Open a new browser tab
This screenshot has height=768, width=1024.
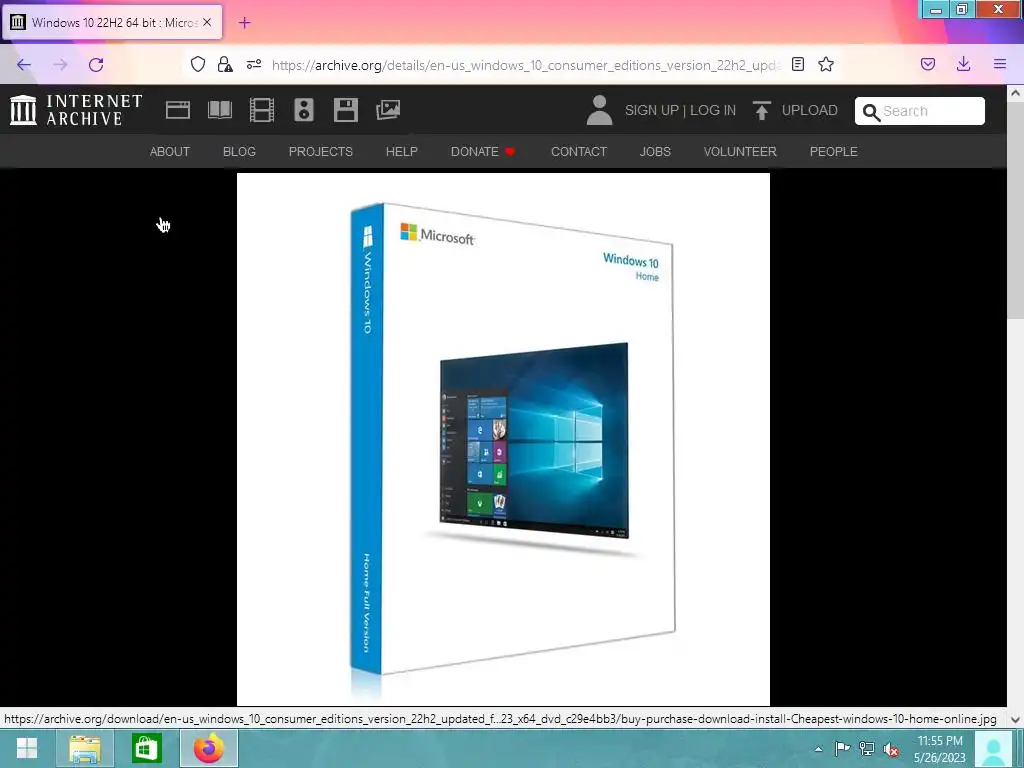(244, 23)
